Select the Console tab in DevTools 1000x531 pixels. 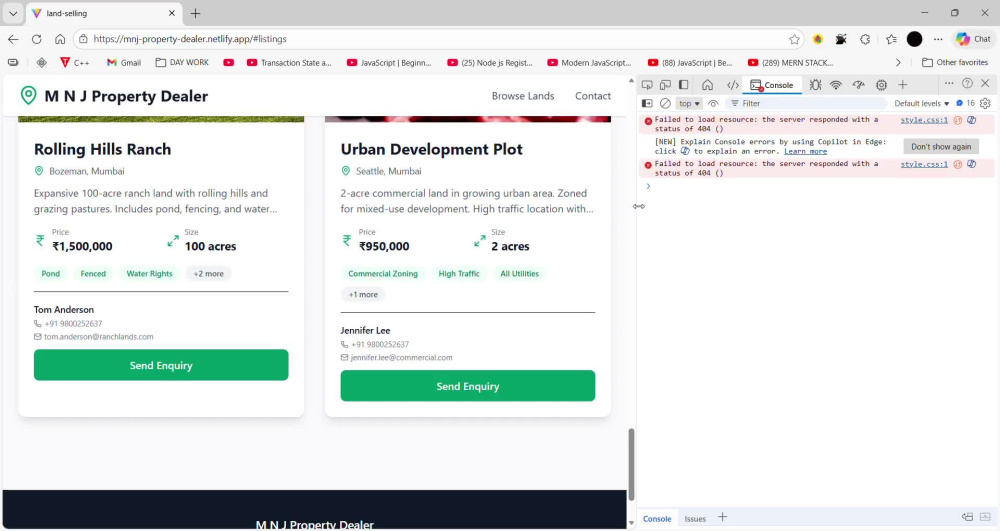coord(772,85)
